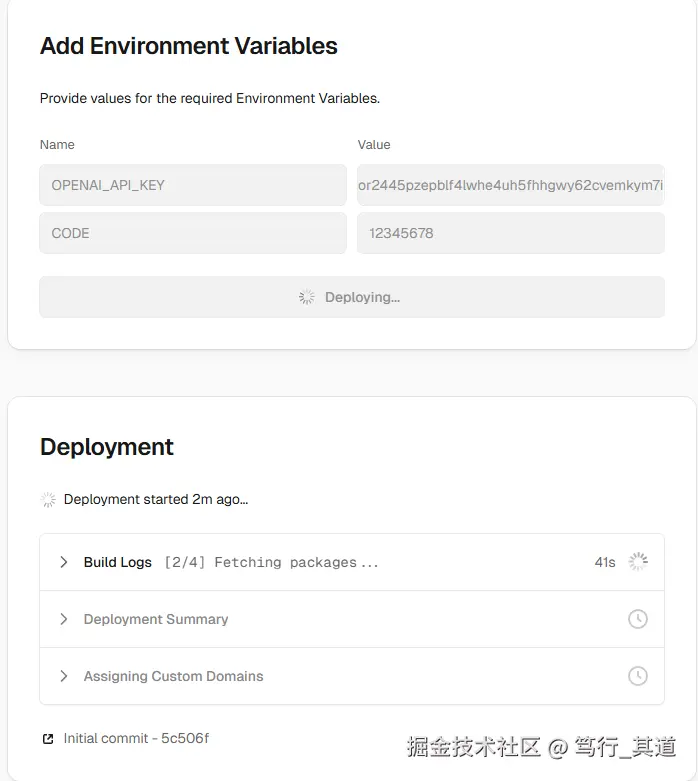The image size is (698, 781).
Task: Click the Fetching packages log status text
Action: click(272, 562)
